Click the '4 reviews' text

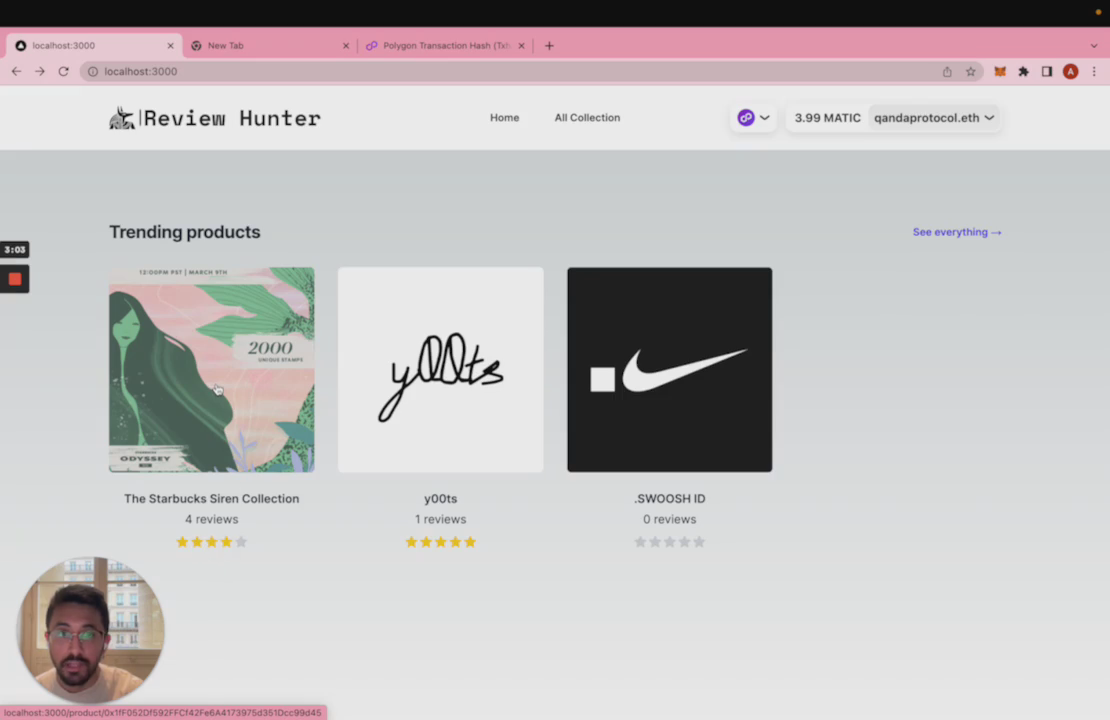(212, 519)
